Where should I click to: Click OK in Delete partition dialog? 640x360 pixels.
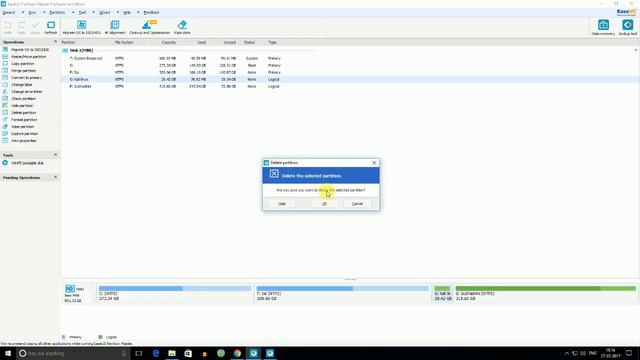coord(324,204)
